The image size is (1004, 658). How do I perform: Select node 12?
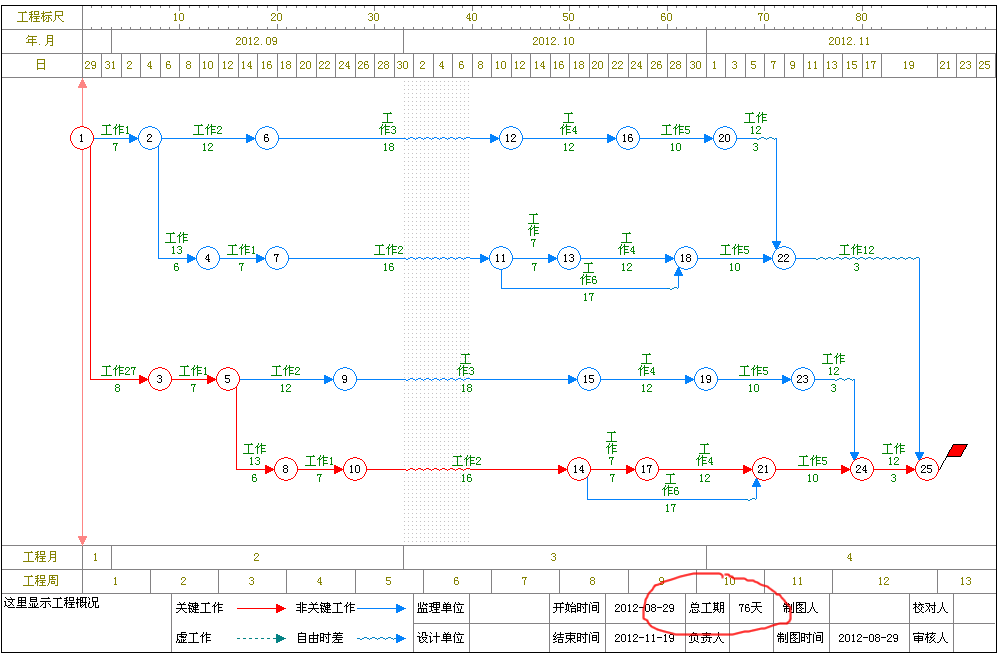[510, 138]
